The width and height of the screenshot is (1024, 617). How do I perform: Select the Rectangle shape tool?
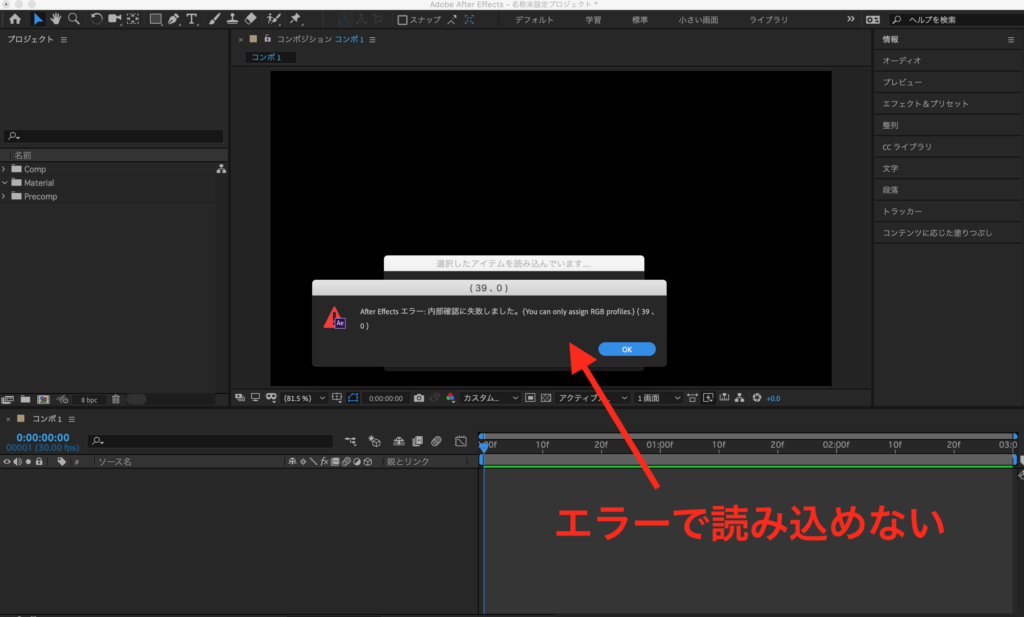[155, 19]
